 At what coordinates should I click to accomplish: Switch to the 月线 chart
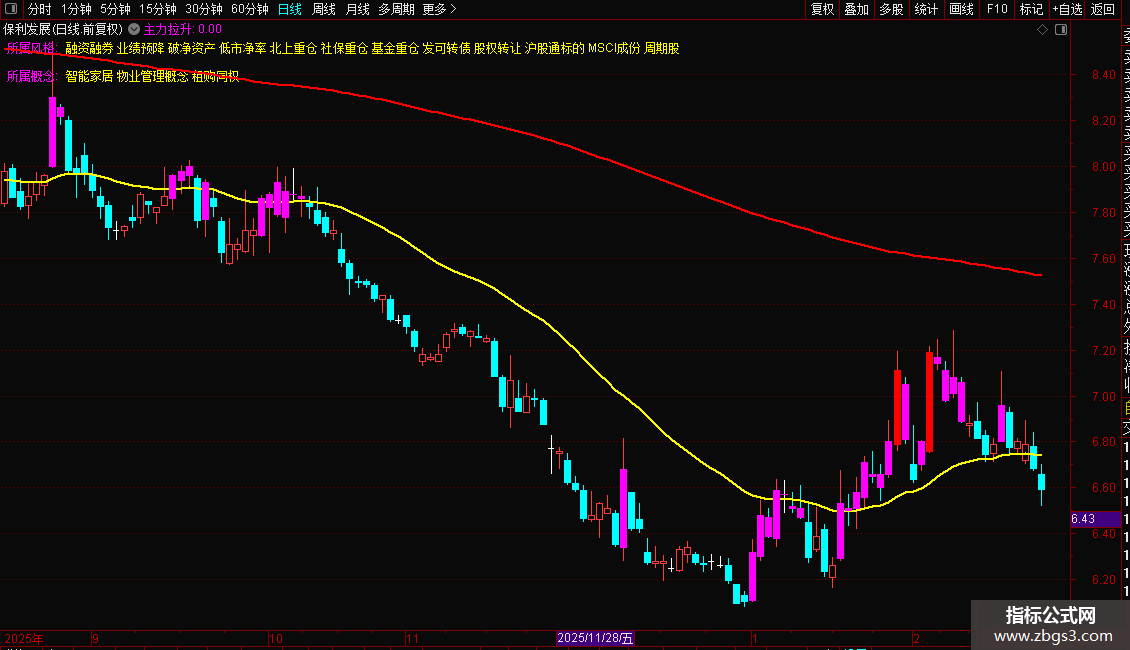[357, 9]
